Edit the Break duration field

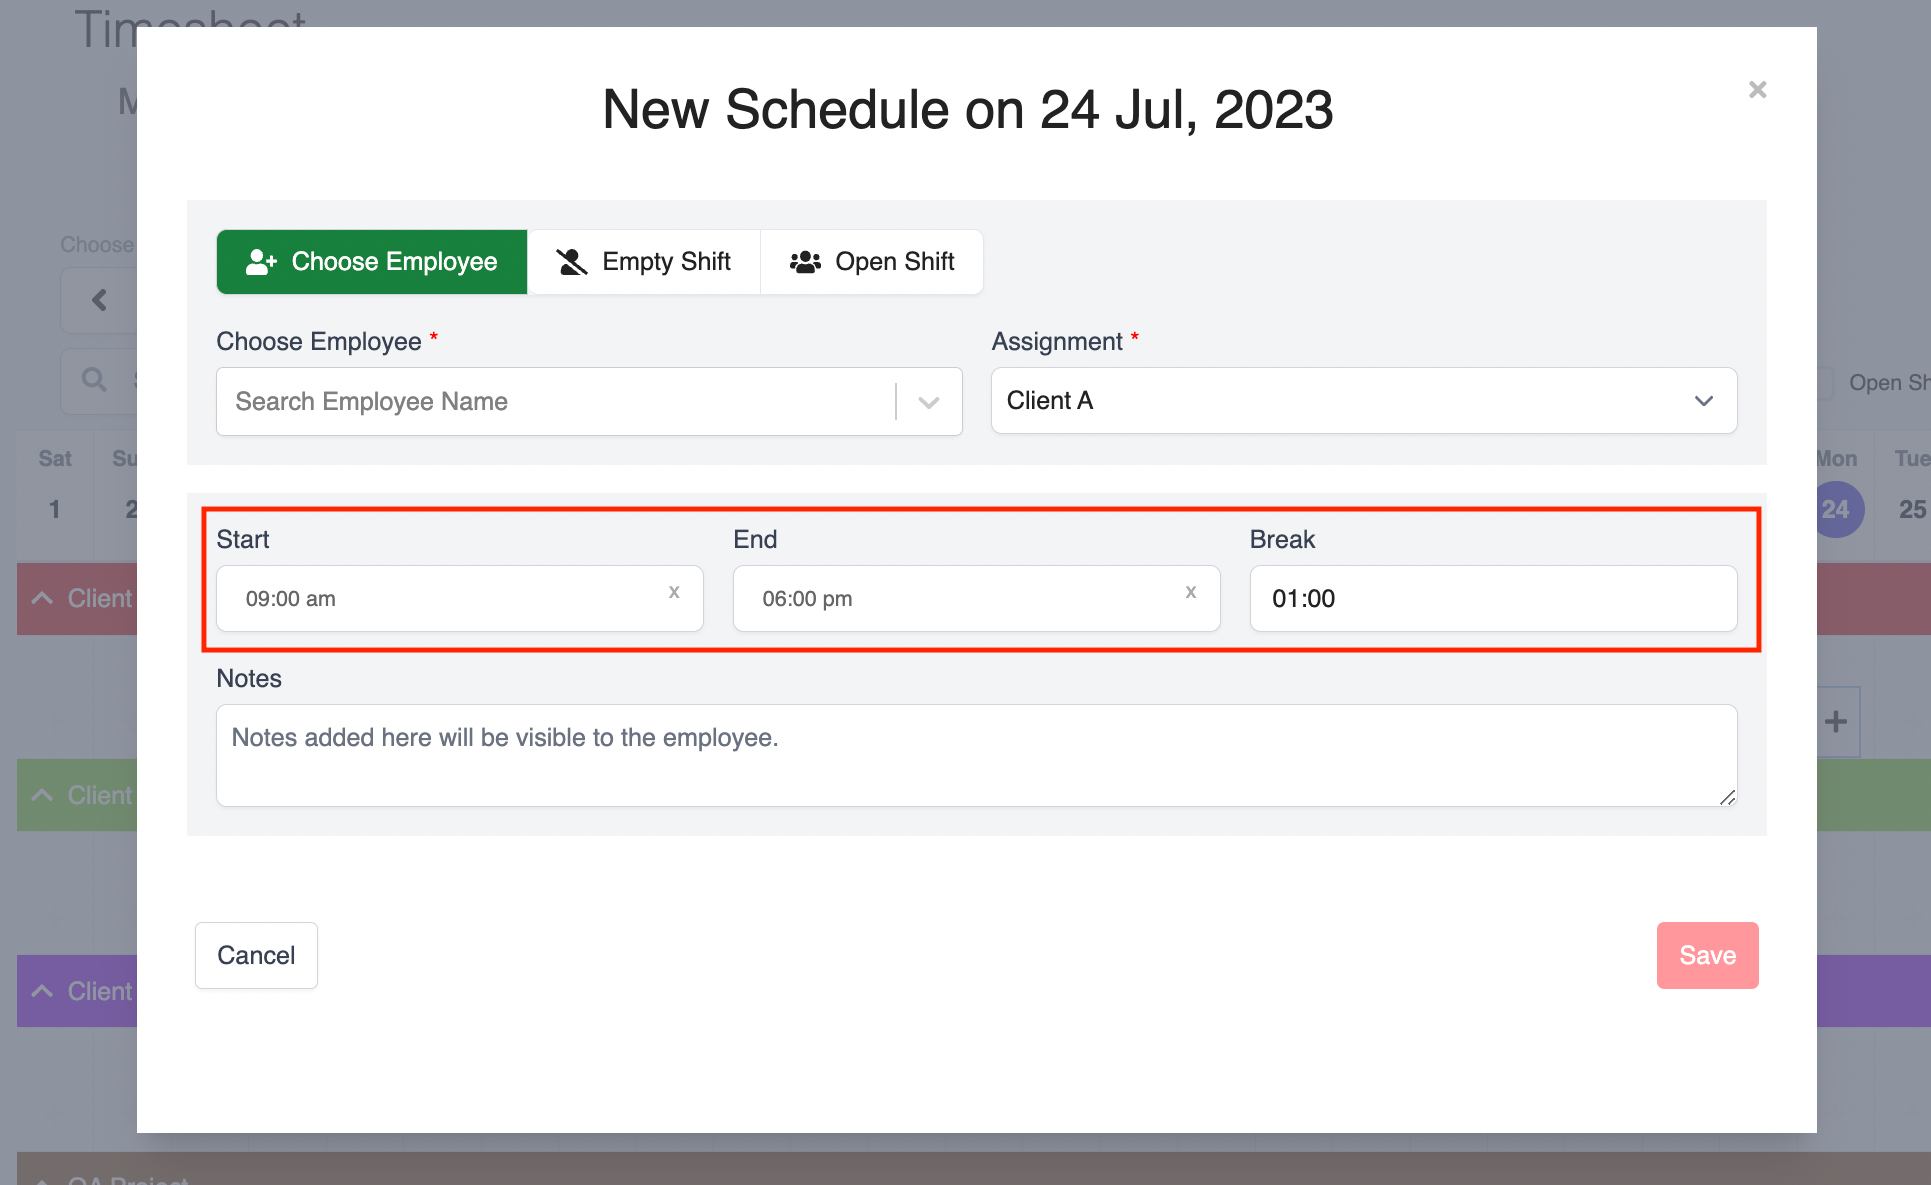1492,599
